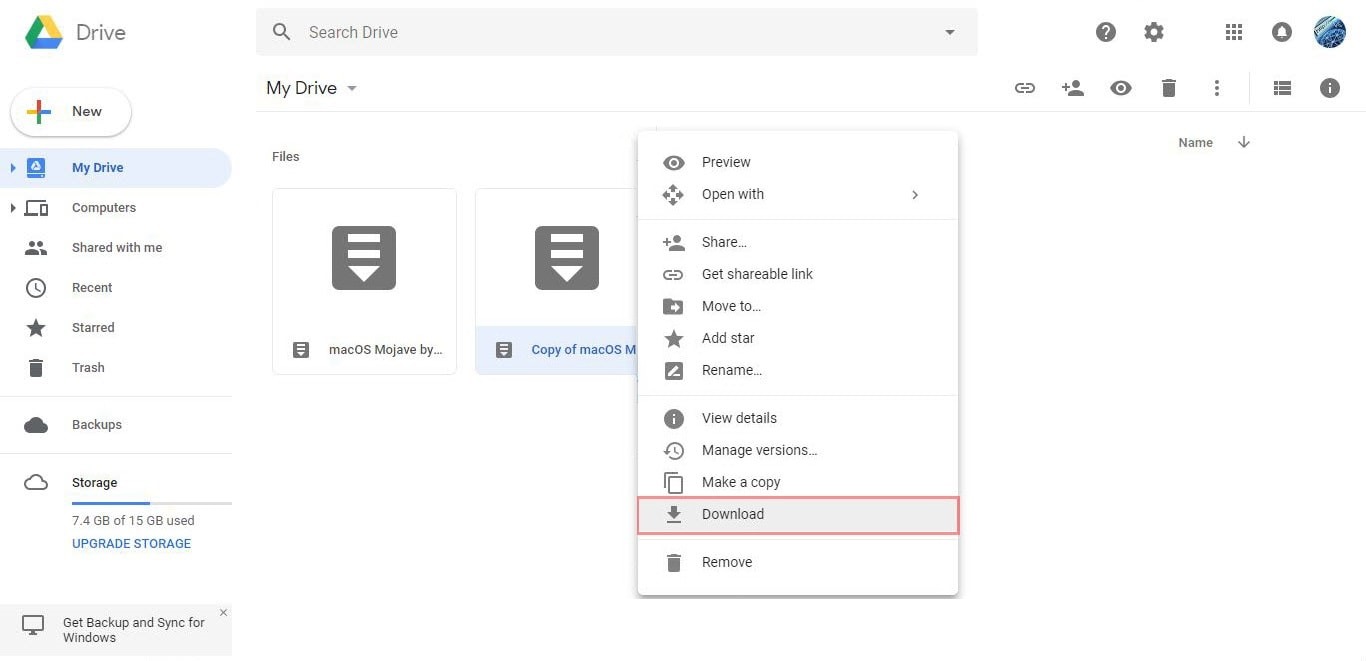Select Make a copy menu entry
The image size is (1366, 661).
(741, 482)
